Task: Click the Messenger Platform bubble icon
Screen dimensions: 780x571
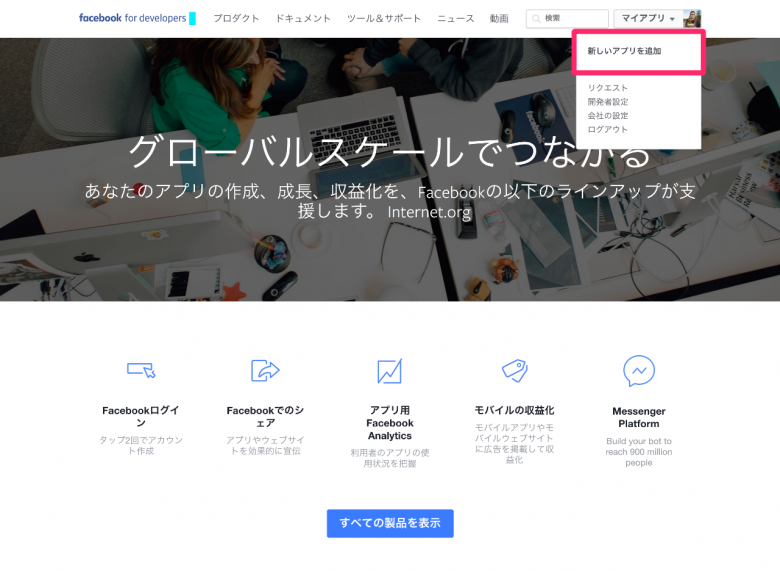Action: click(639, 371)
